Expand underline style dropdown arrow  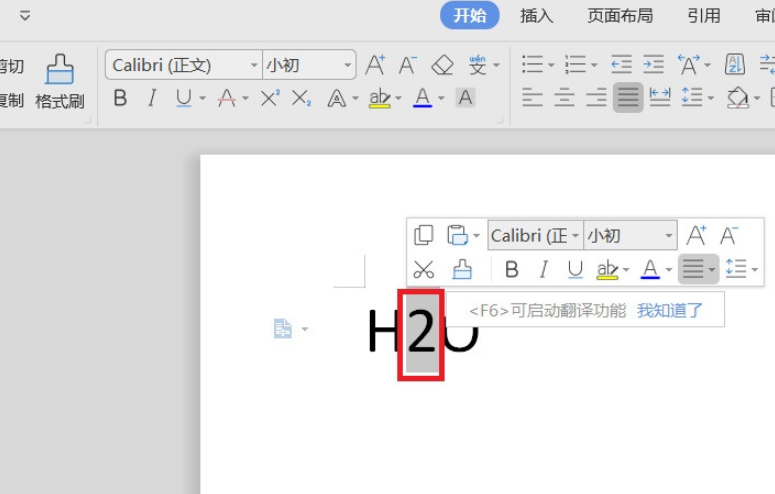[x=202, y=98]
